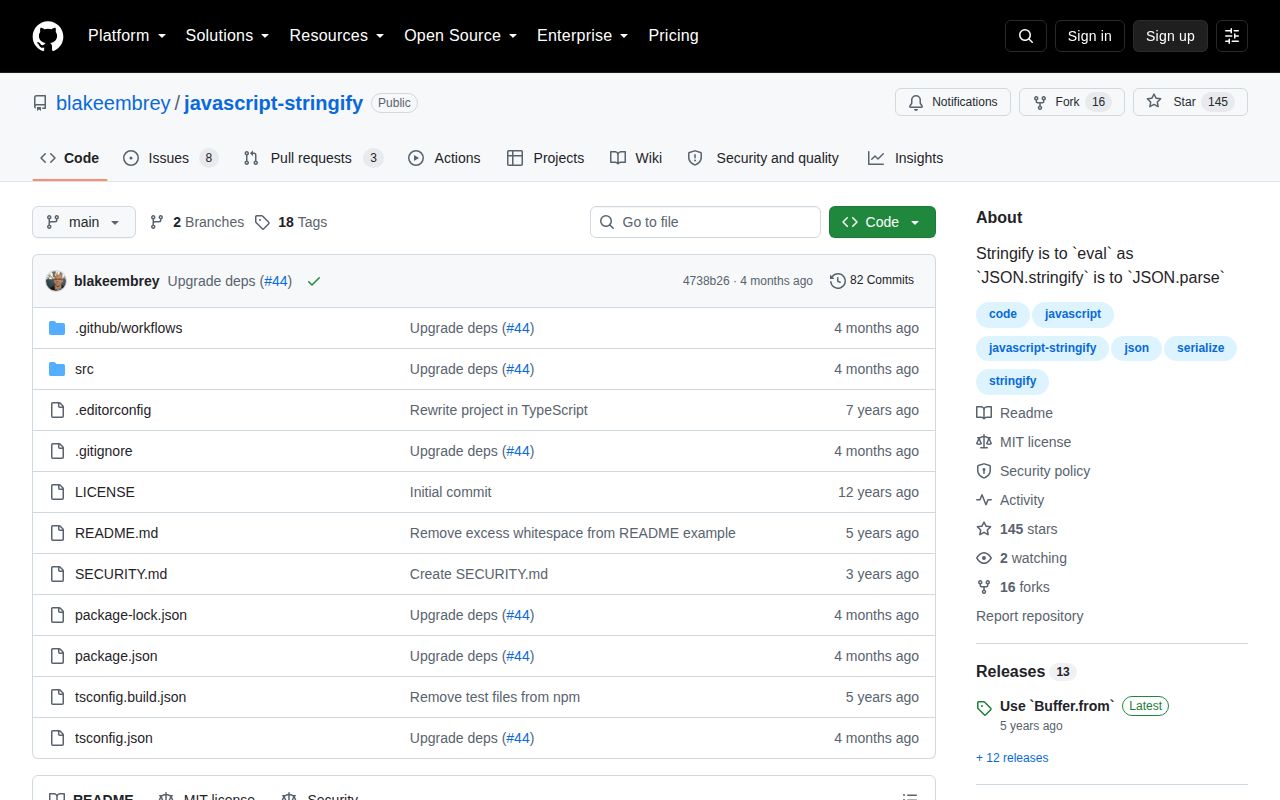Open 'Rewrite project in TypeScript' commit message

(x=499, y=410)
